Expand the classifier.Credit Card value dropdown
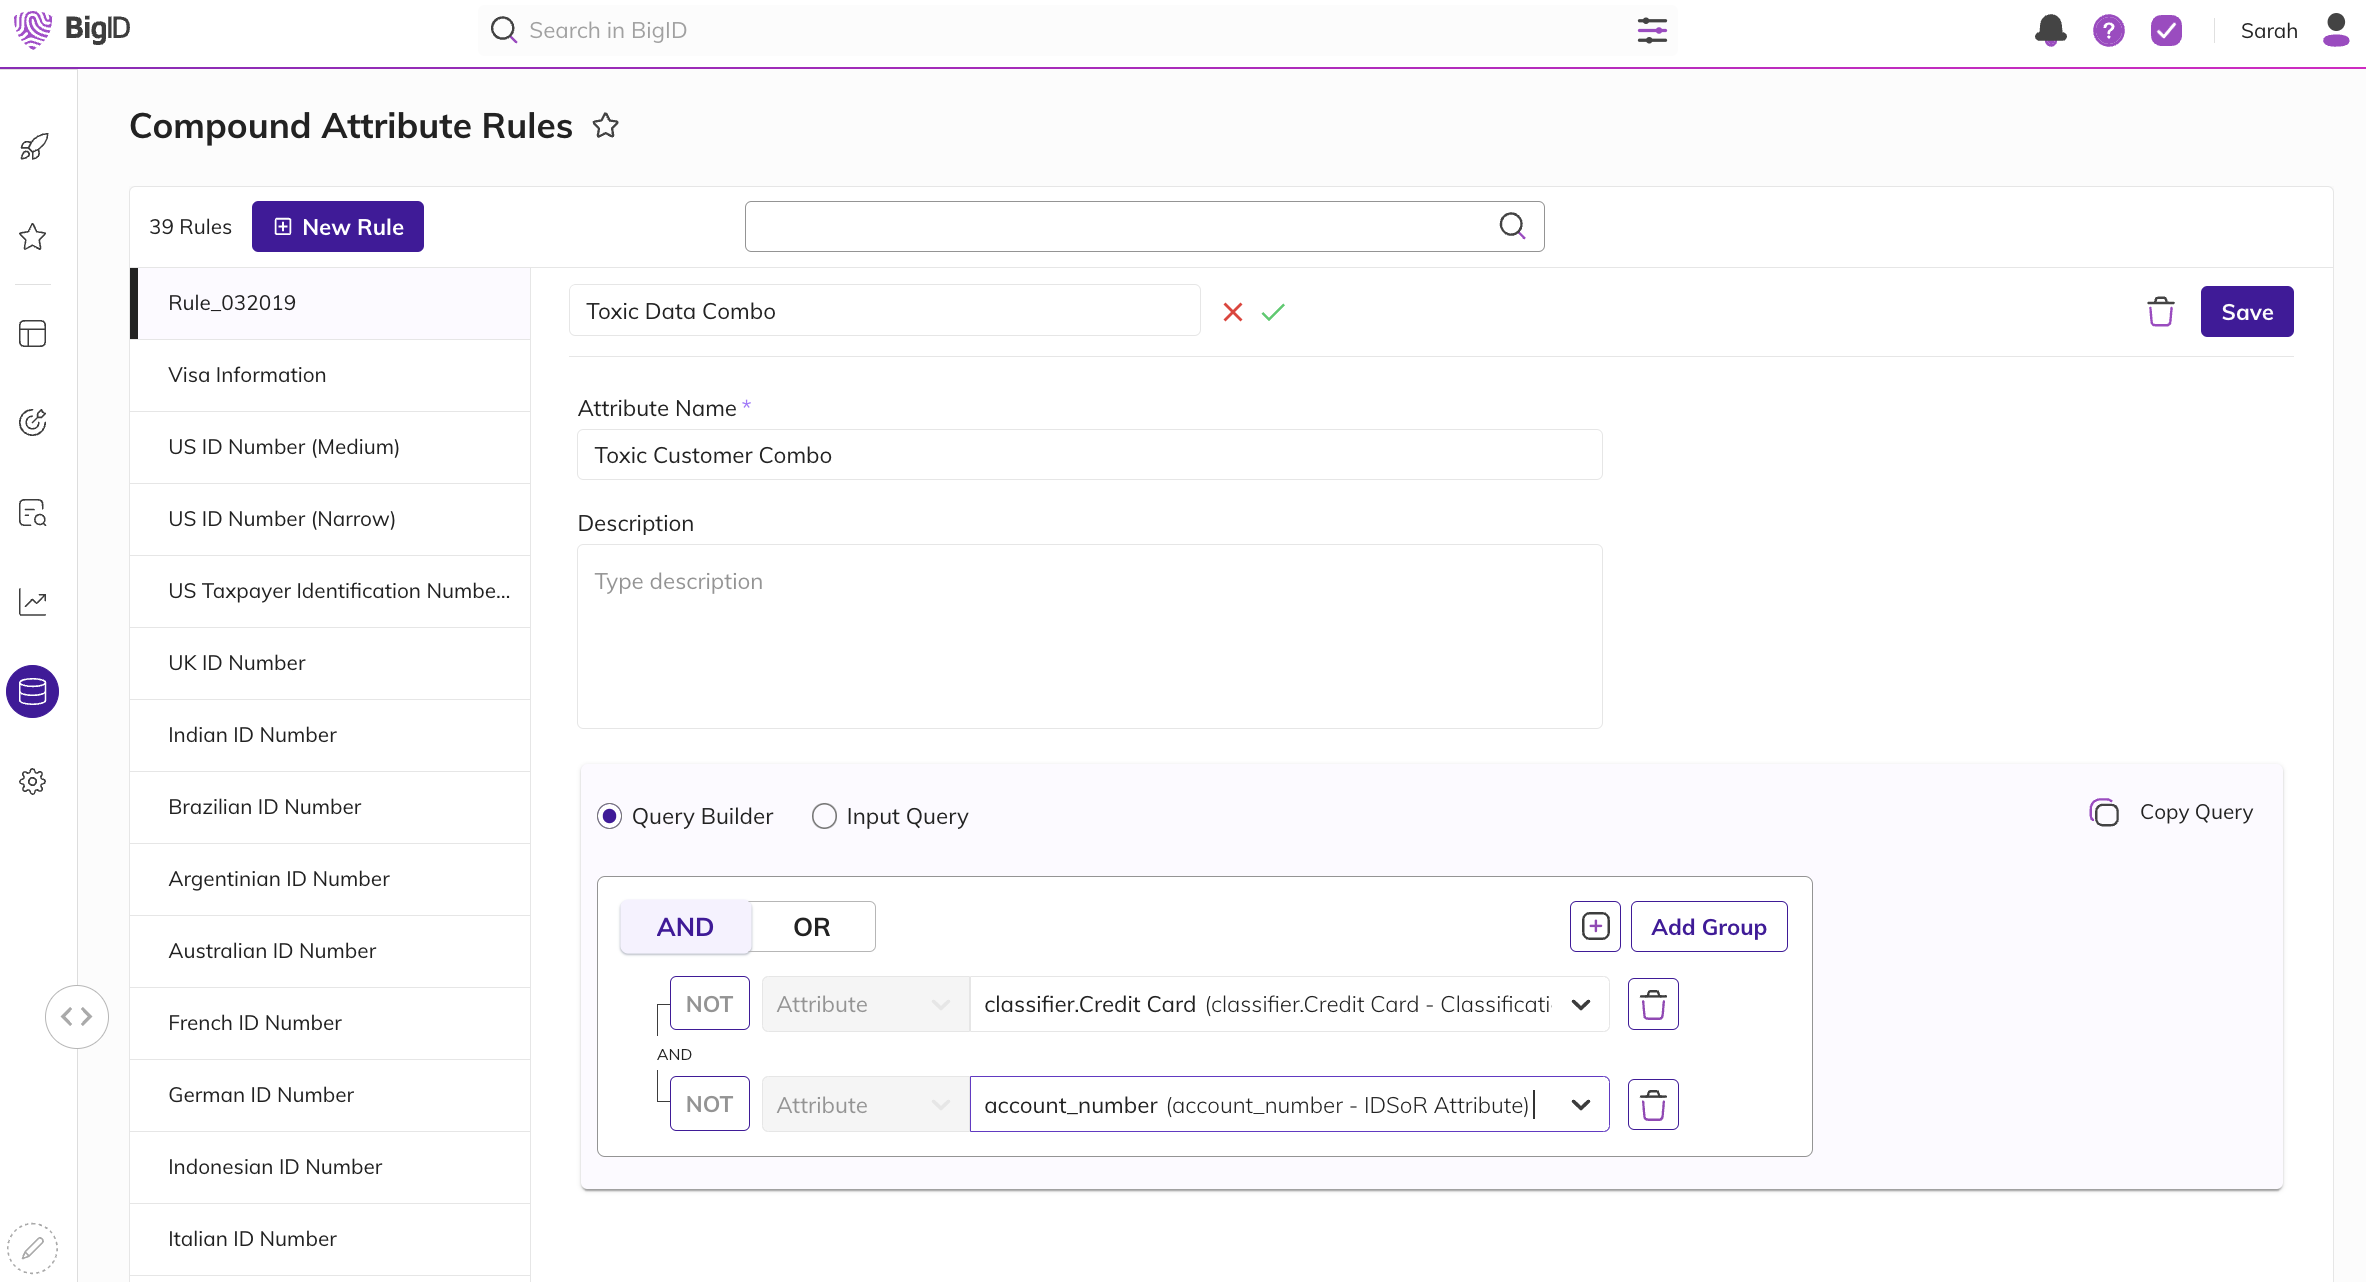The image size is (2366, 1282). pos(1580,1004)
